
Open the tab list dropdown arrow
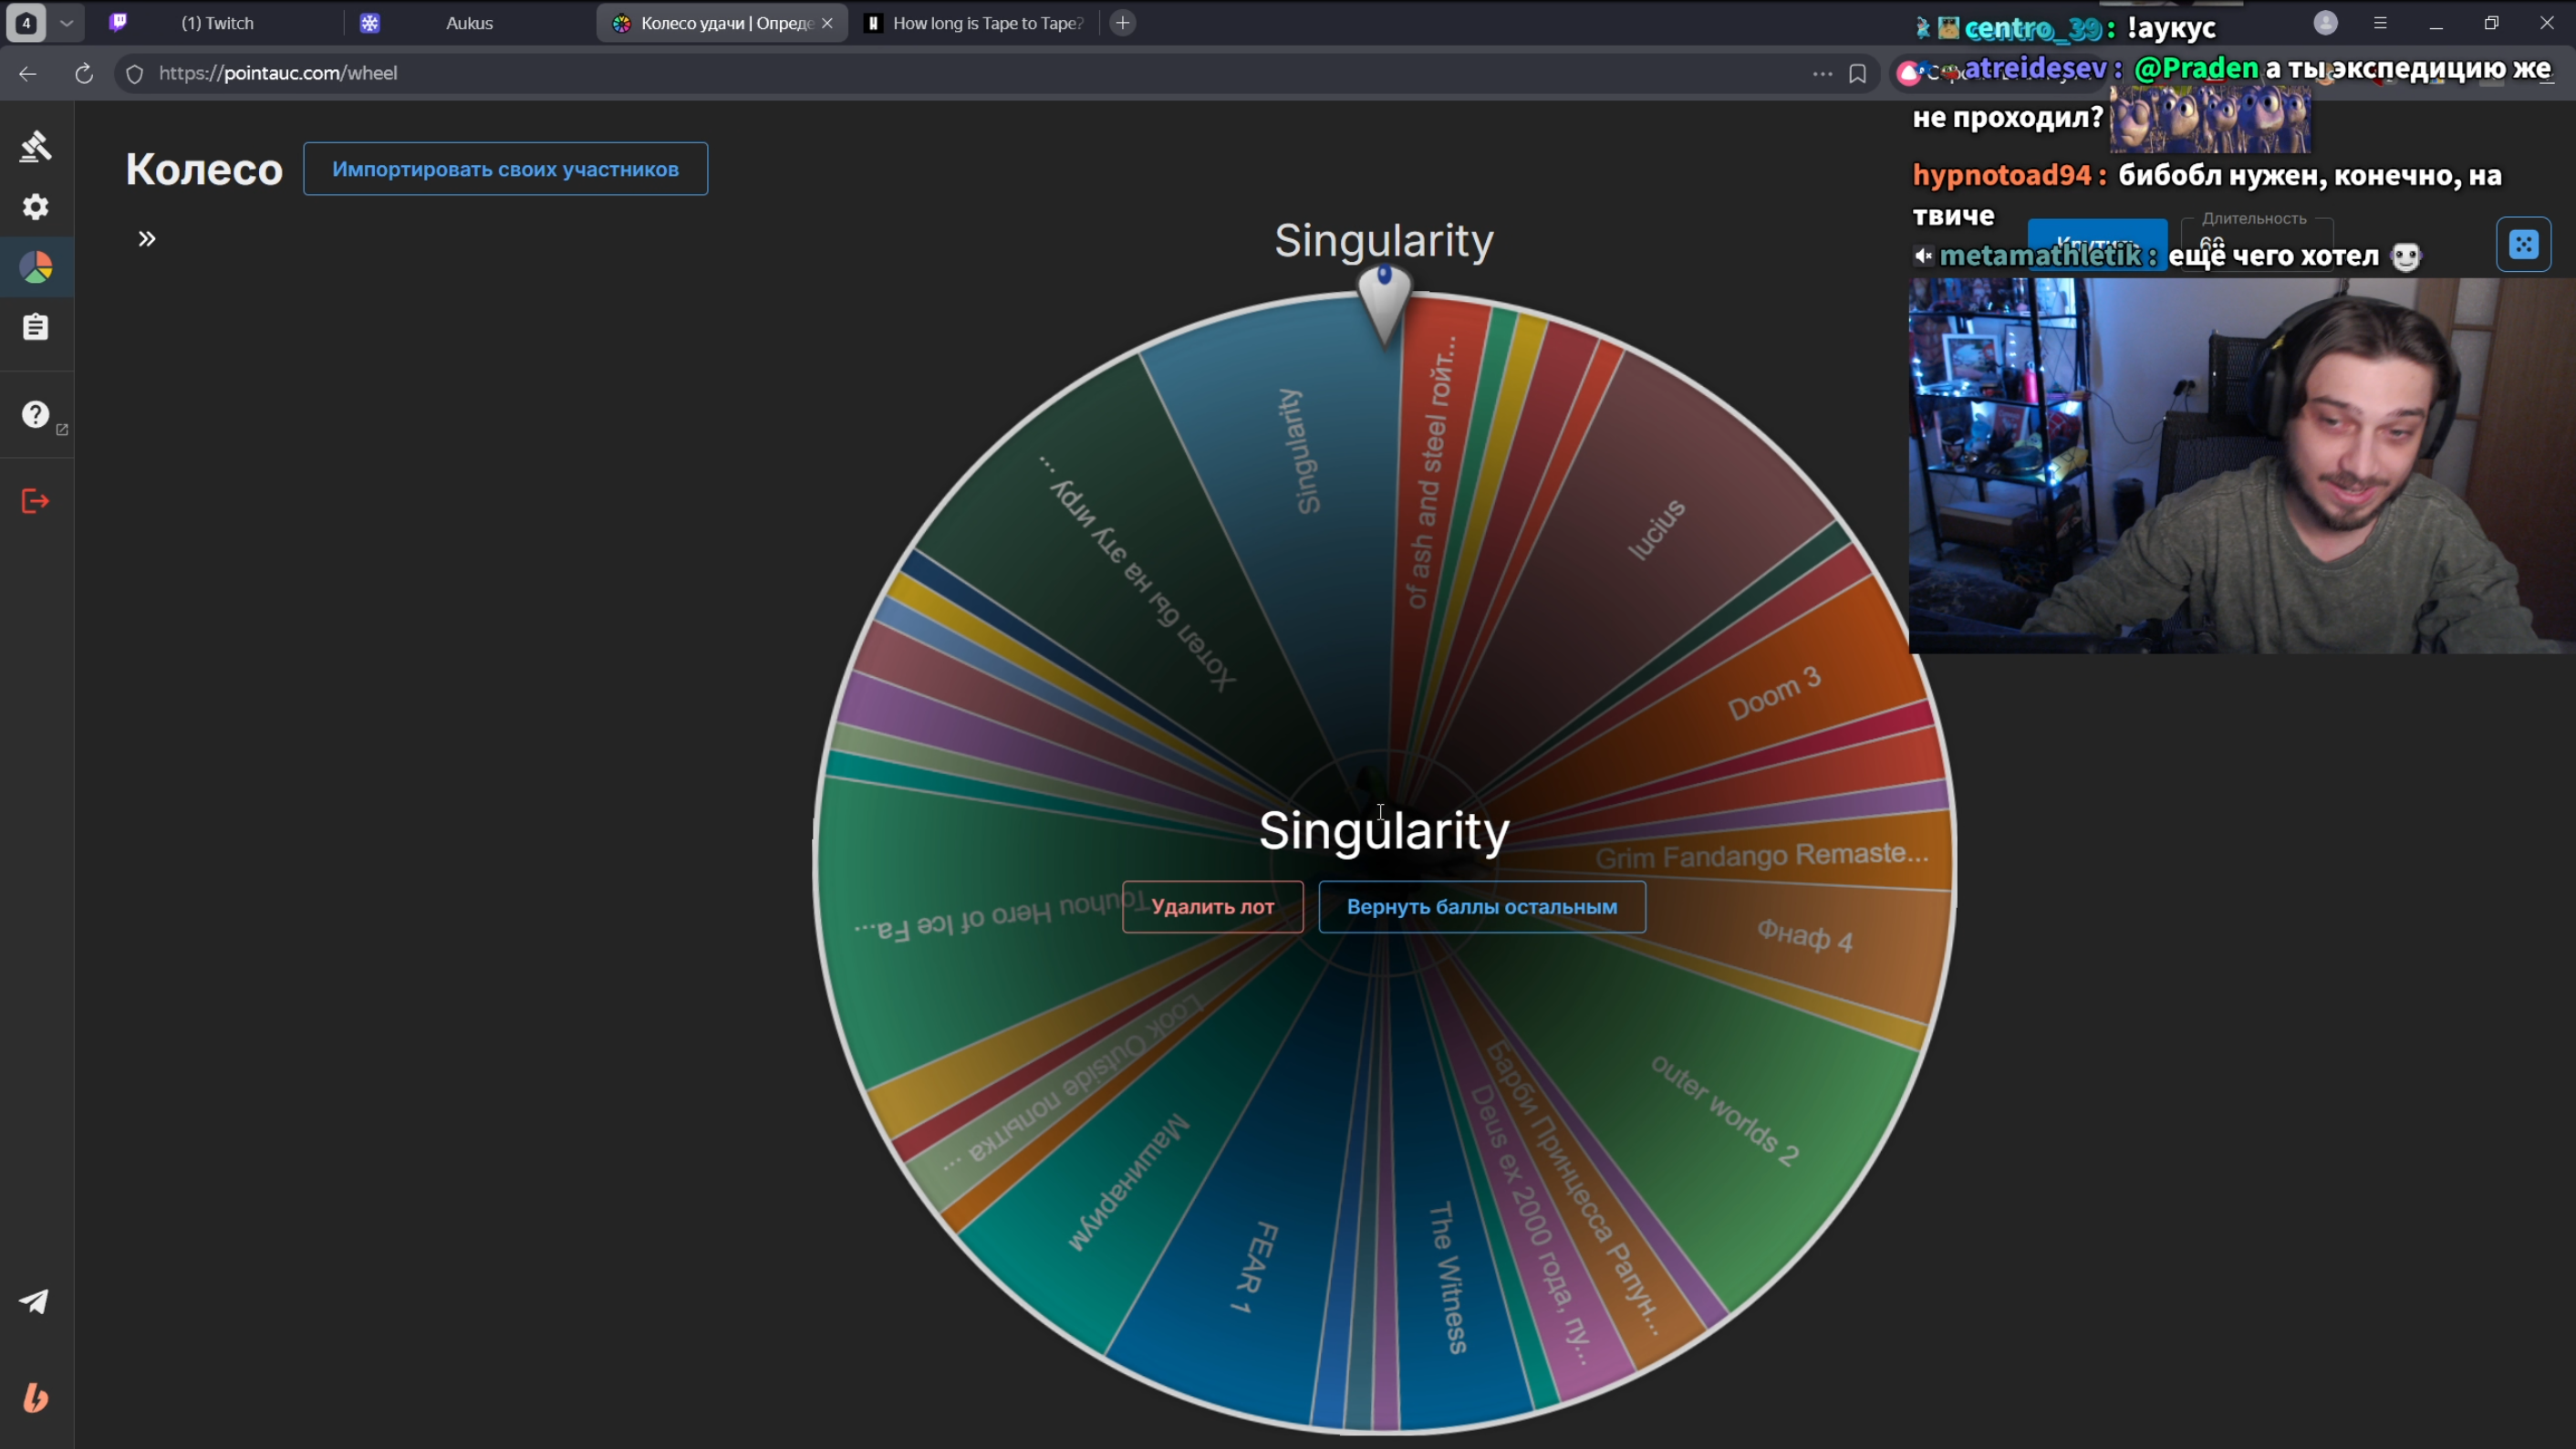66,23
